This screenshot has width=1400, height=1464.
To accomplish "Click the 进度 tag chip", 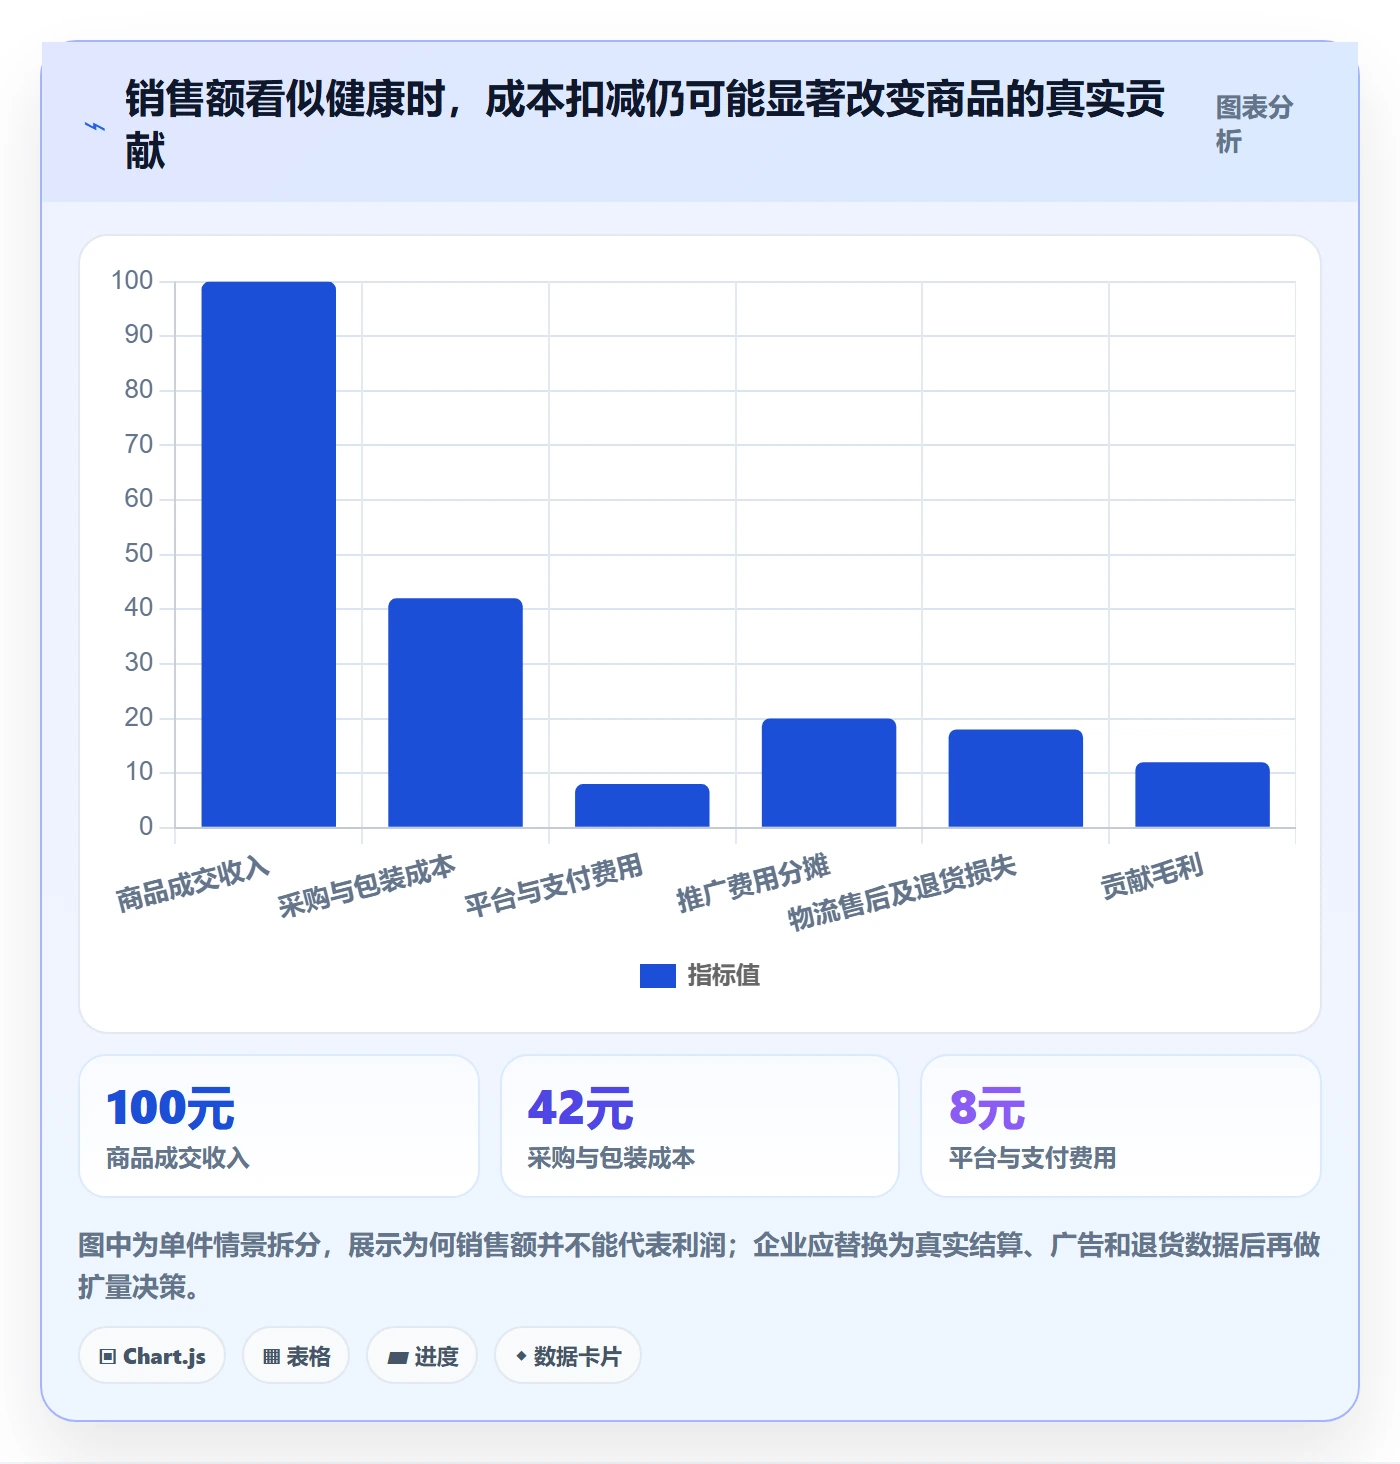I will [x=422, y=1356].
